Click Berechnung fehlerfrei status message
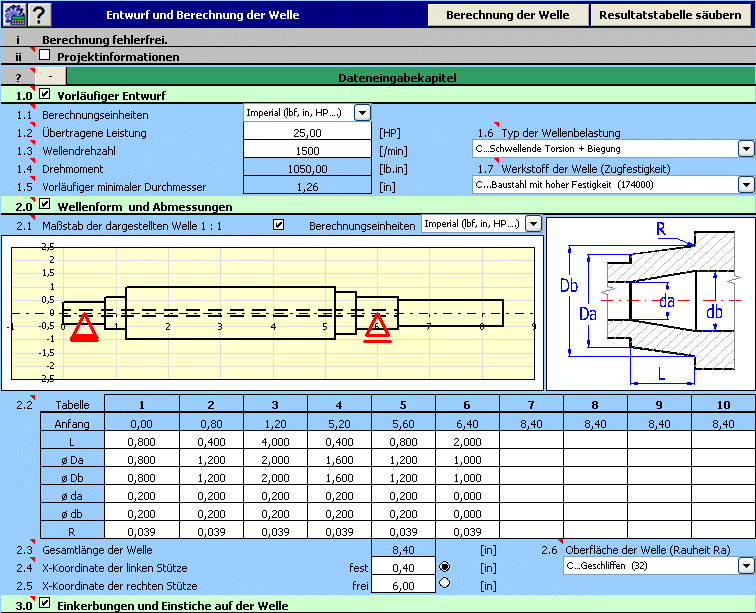The height and width of the screenshot is (613, 756). point(105,40)
